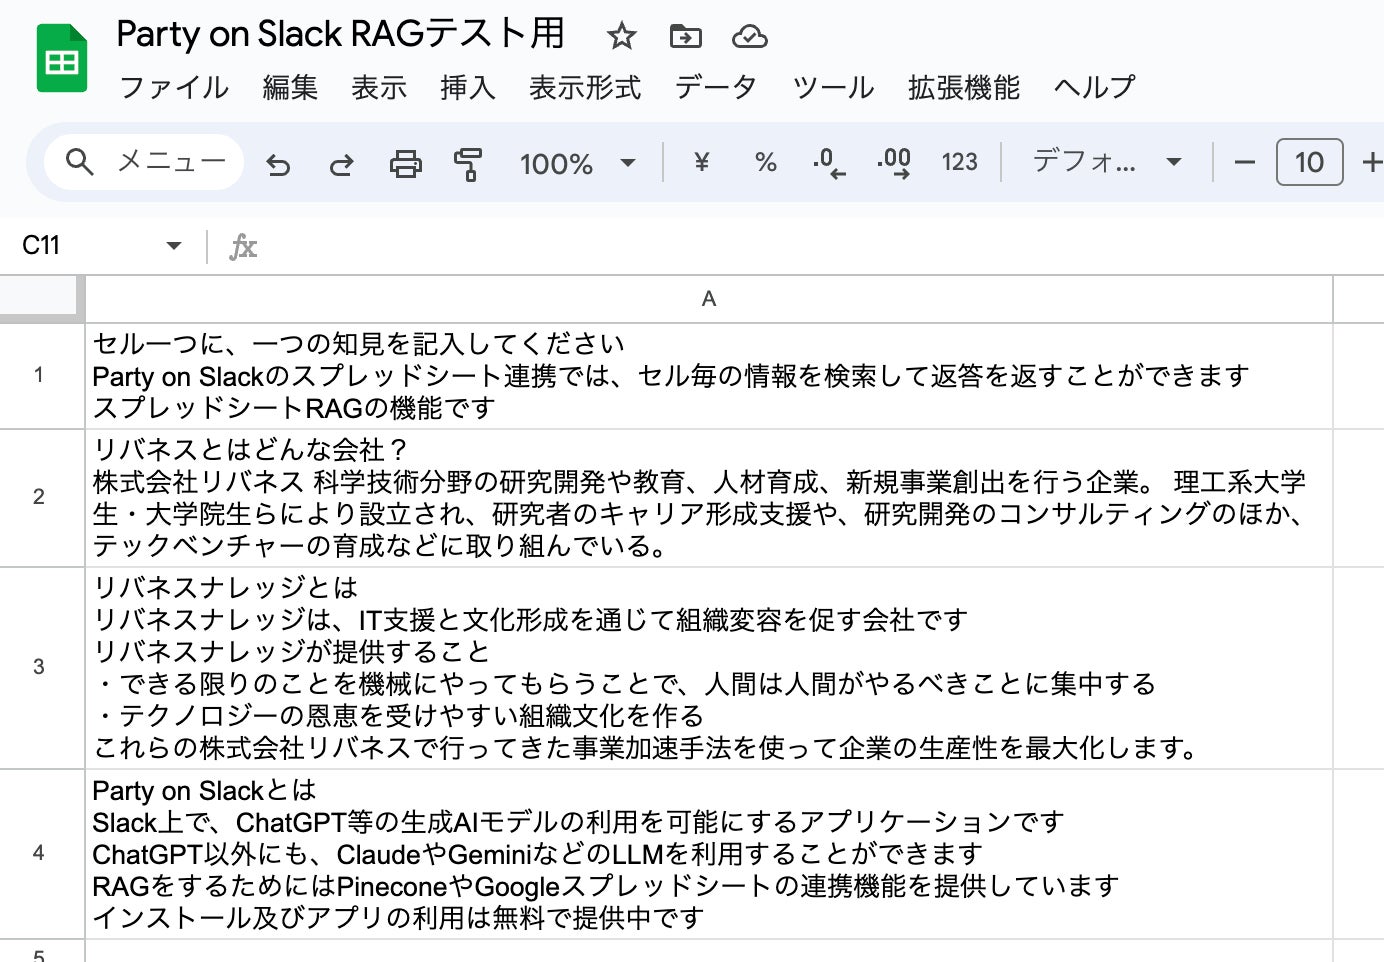Decrease font size with minus button
This screenshot has width=1384, height=962.
[x=1244, y=162]
